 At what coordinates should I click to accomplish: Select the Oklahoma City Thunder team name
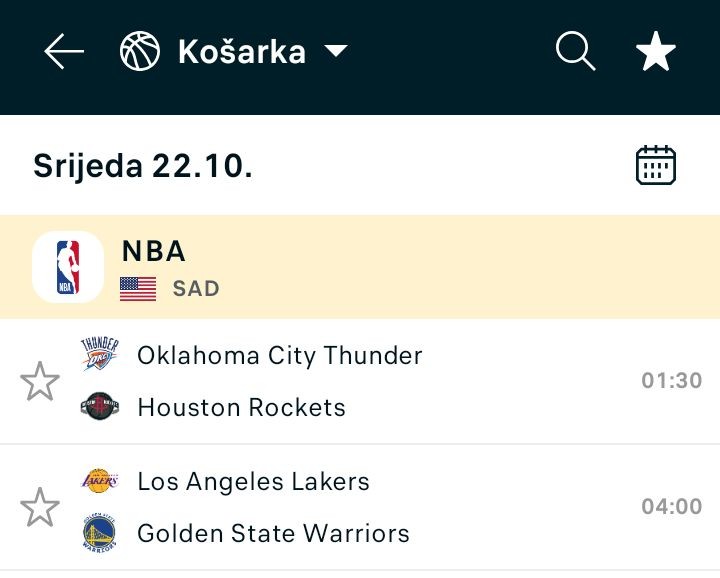pos(280,355)
